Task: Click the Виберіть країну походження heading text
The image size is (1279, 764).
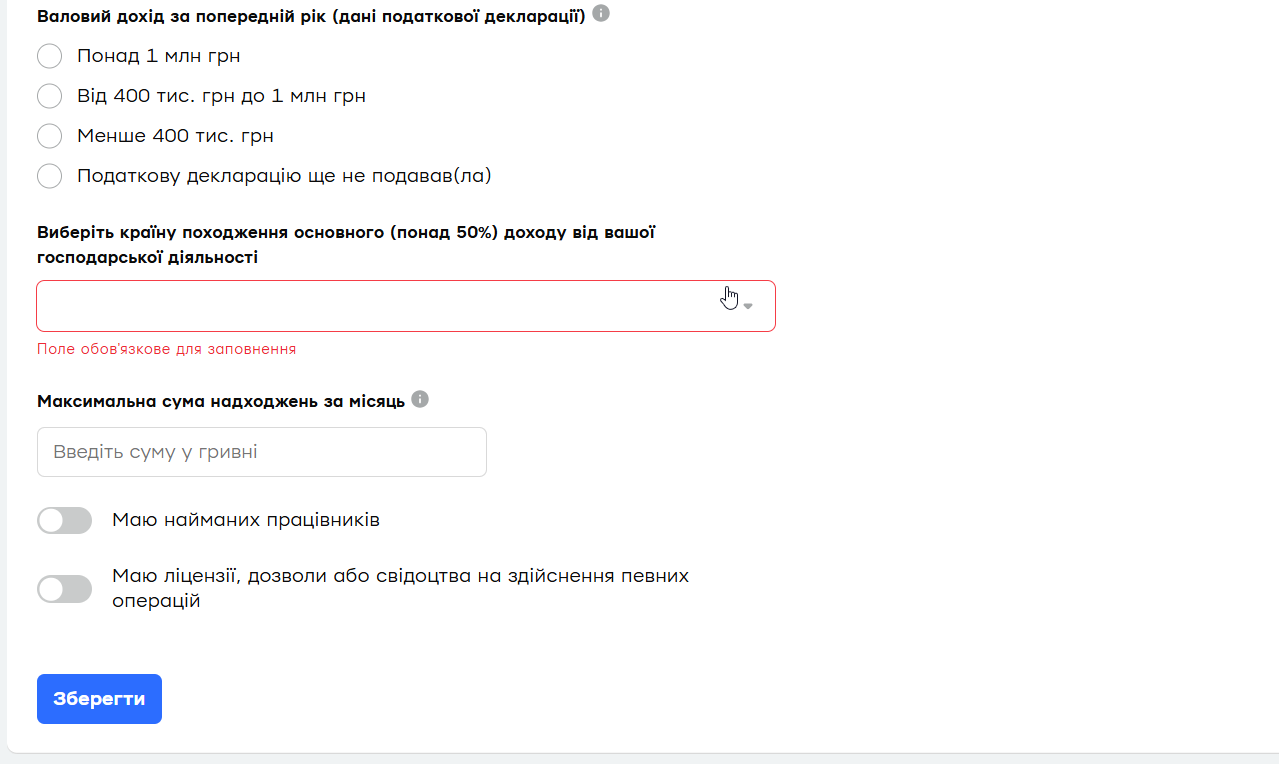Action: (x=345, y=233)
